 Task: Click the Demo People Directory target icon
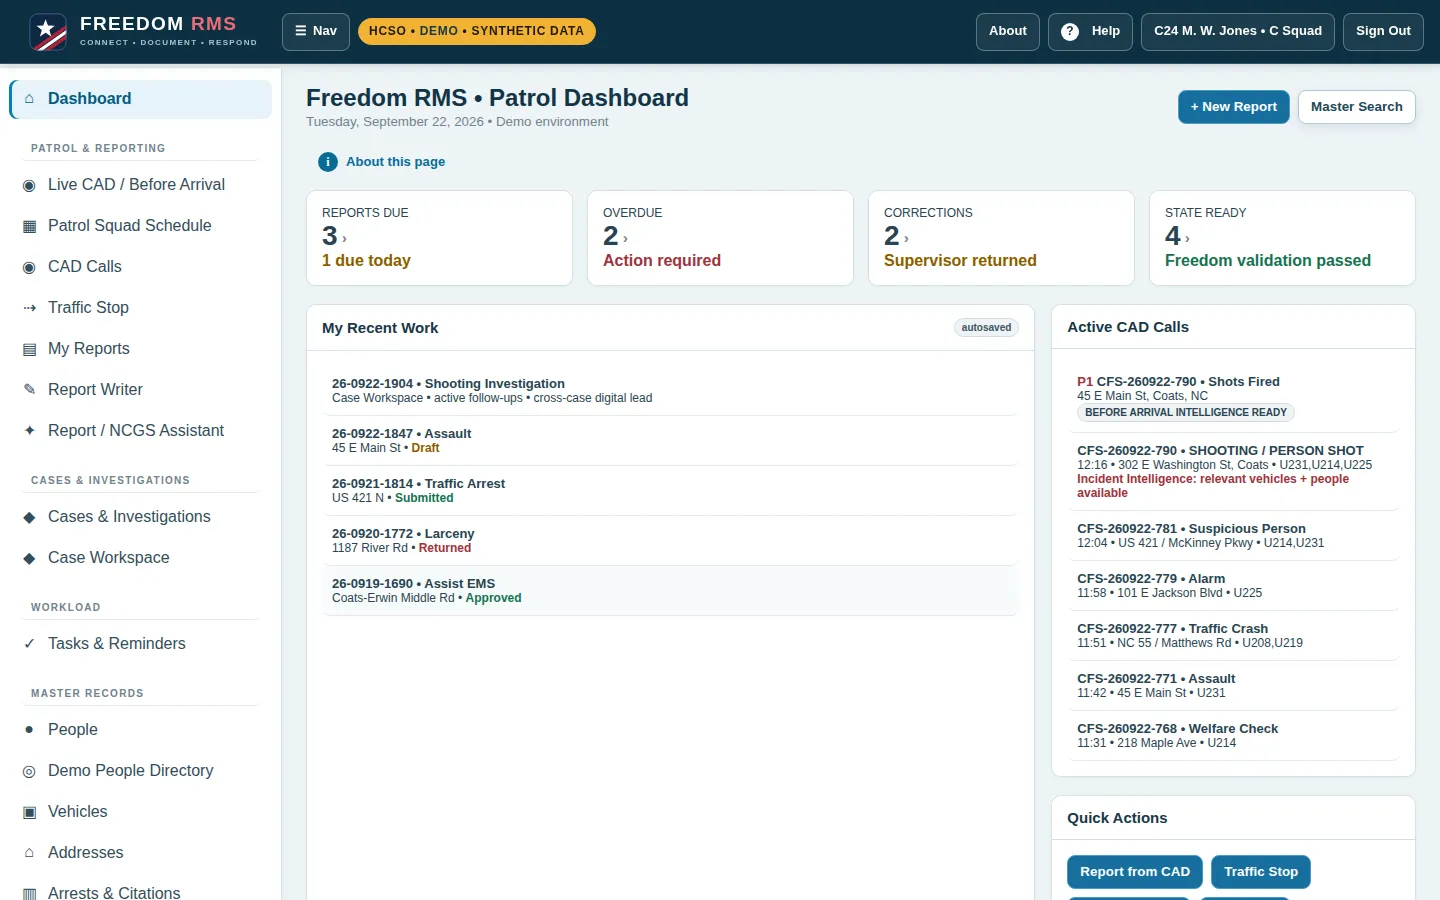[29, 771]
